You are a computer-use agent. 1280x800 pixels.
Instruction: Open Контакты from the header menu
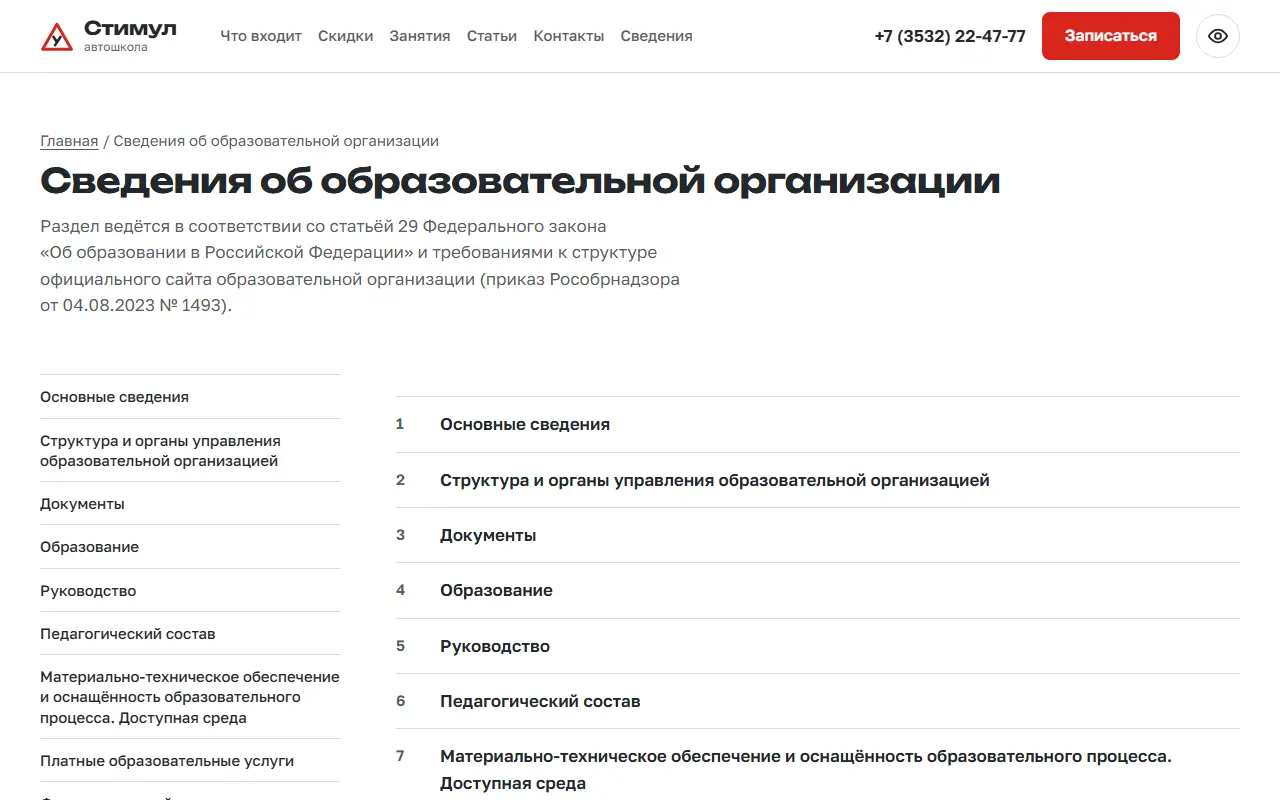click(x=569, y=36)
